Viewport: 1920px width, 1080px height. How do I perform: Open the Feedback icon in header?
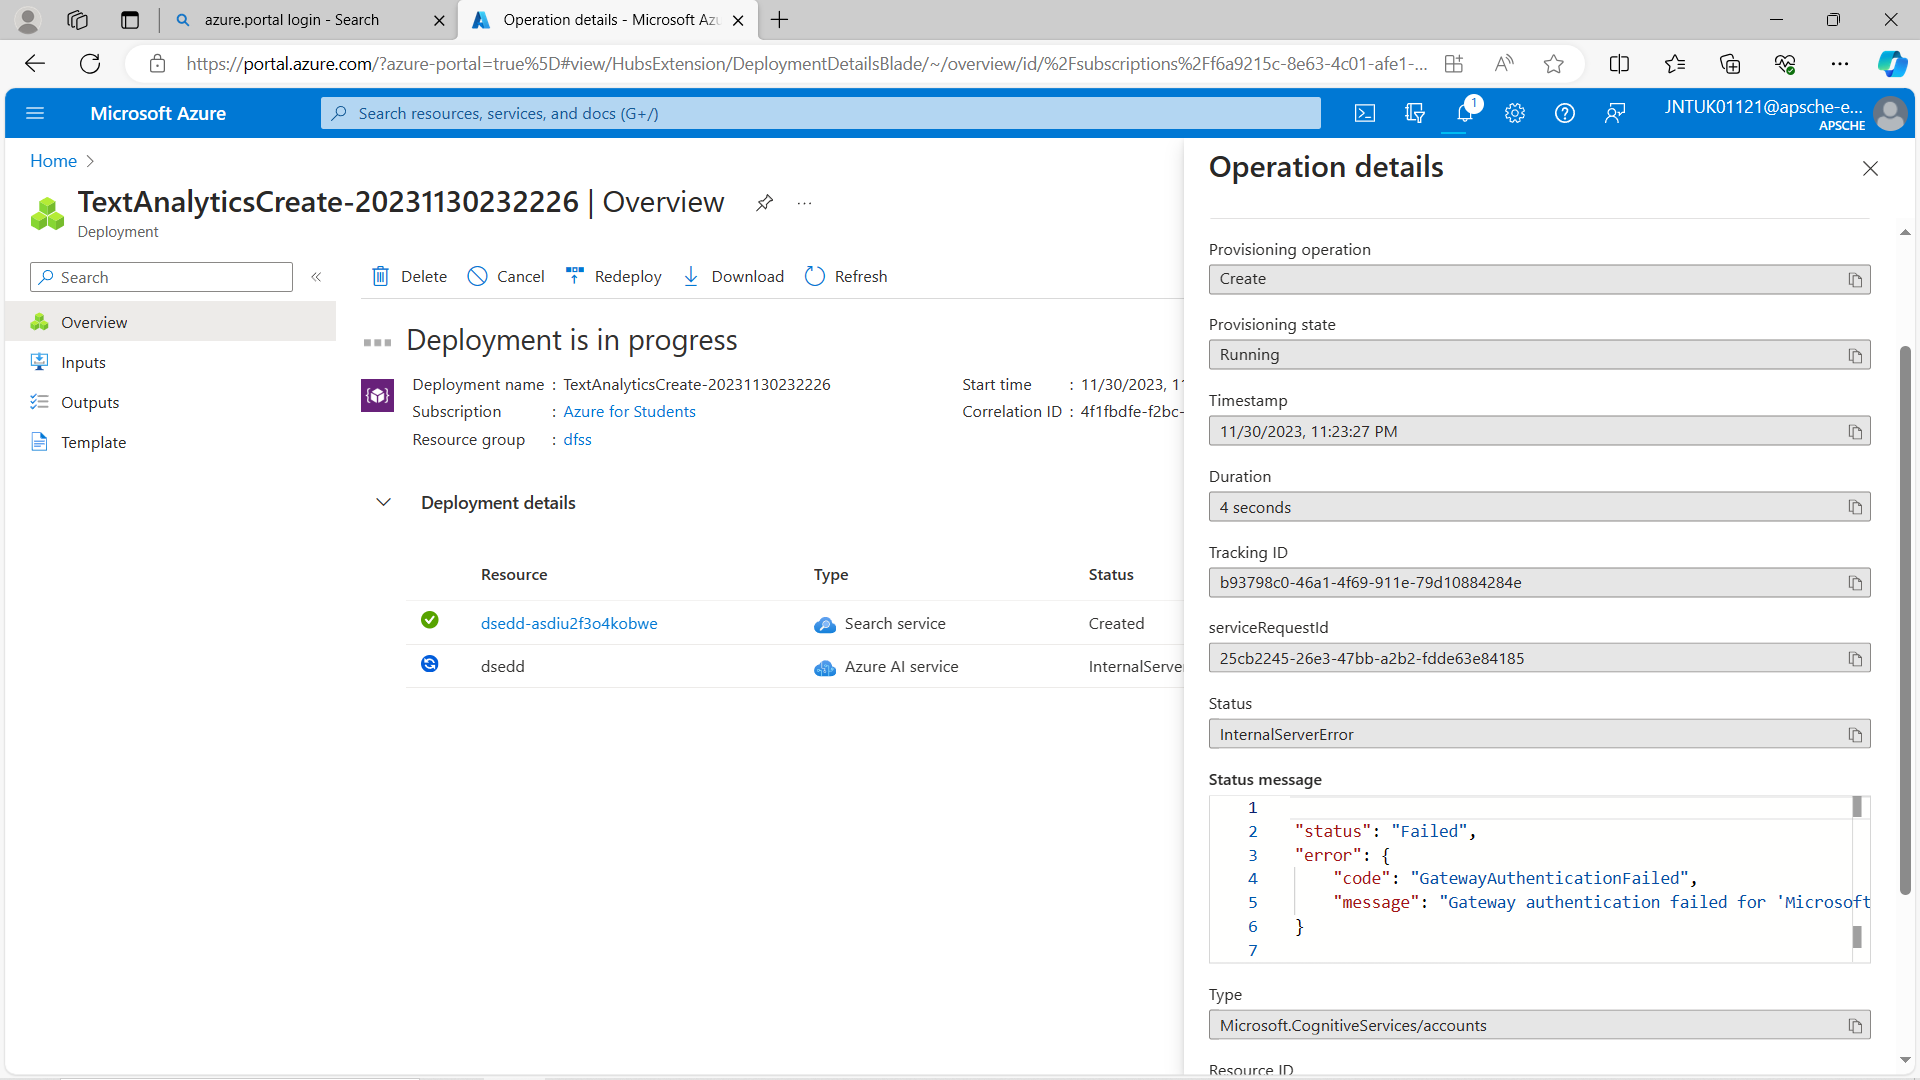coord(1615,113)
